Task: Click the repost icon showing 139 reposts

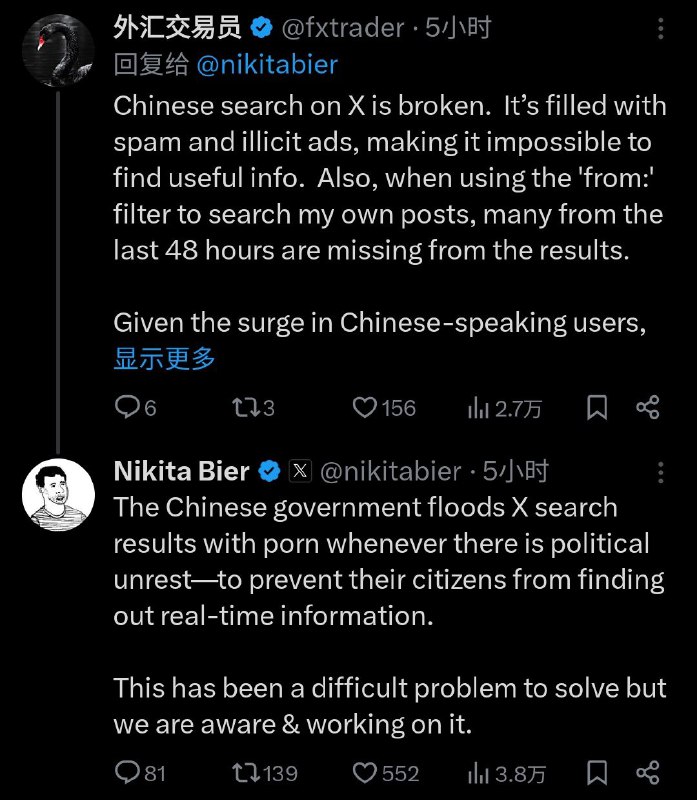Action: (244, 772)
